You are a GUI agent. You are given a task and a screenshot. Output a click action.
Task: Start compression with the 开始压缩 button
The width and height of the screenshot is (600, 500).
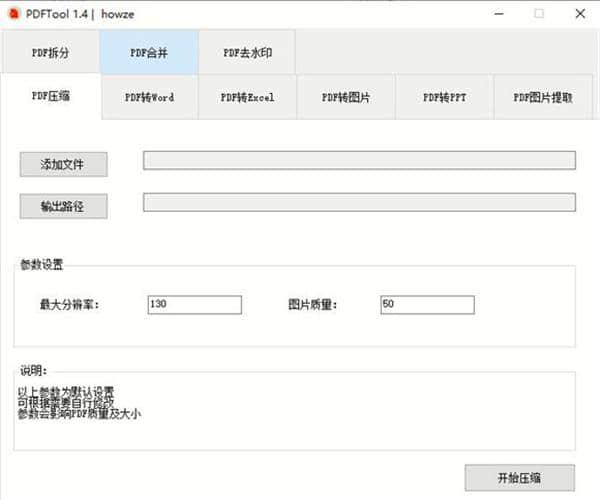pos(520,477)
